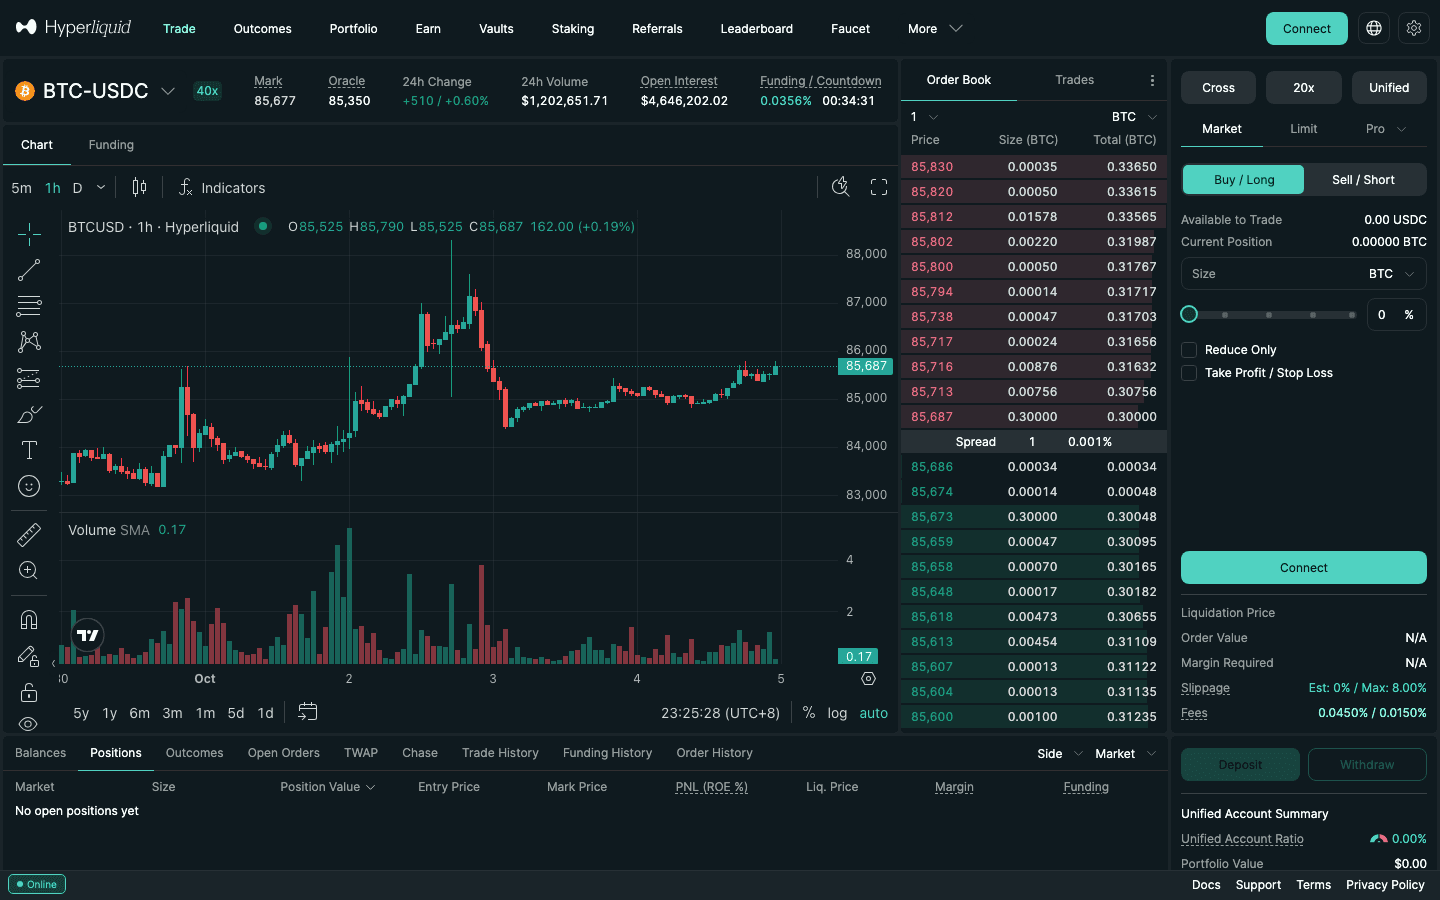Enable Reduce Only checkbox
The image size is (1440, 900).
pos(1189,350)
